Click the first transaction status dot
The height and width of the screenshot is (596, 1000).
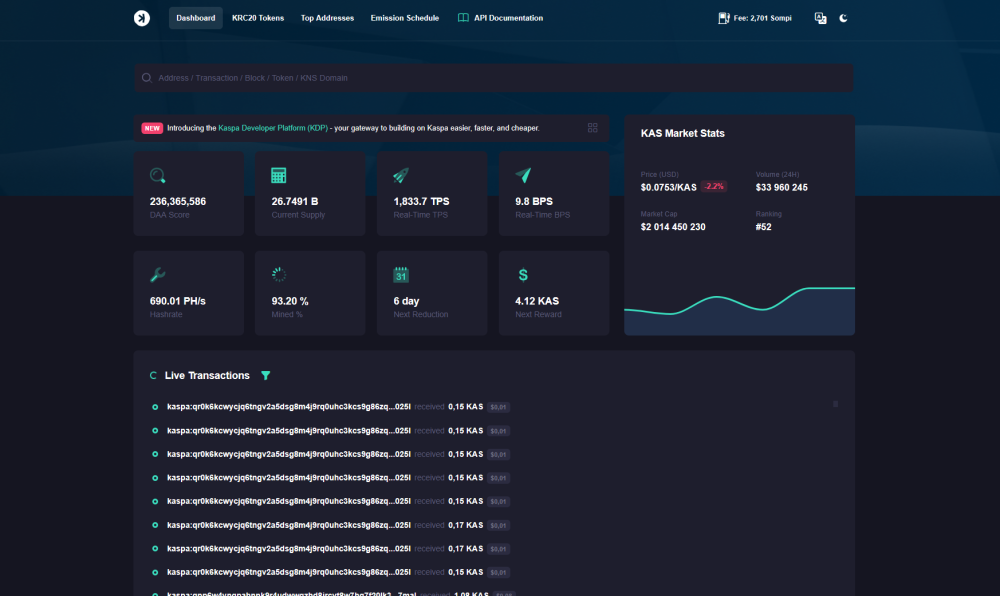(155, 407)
